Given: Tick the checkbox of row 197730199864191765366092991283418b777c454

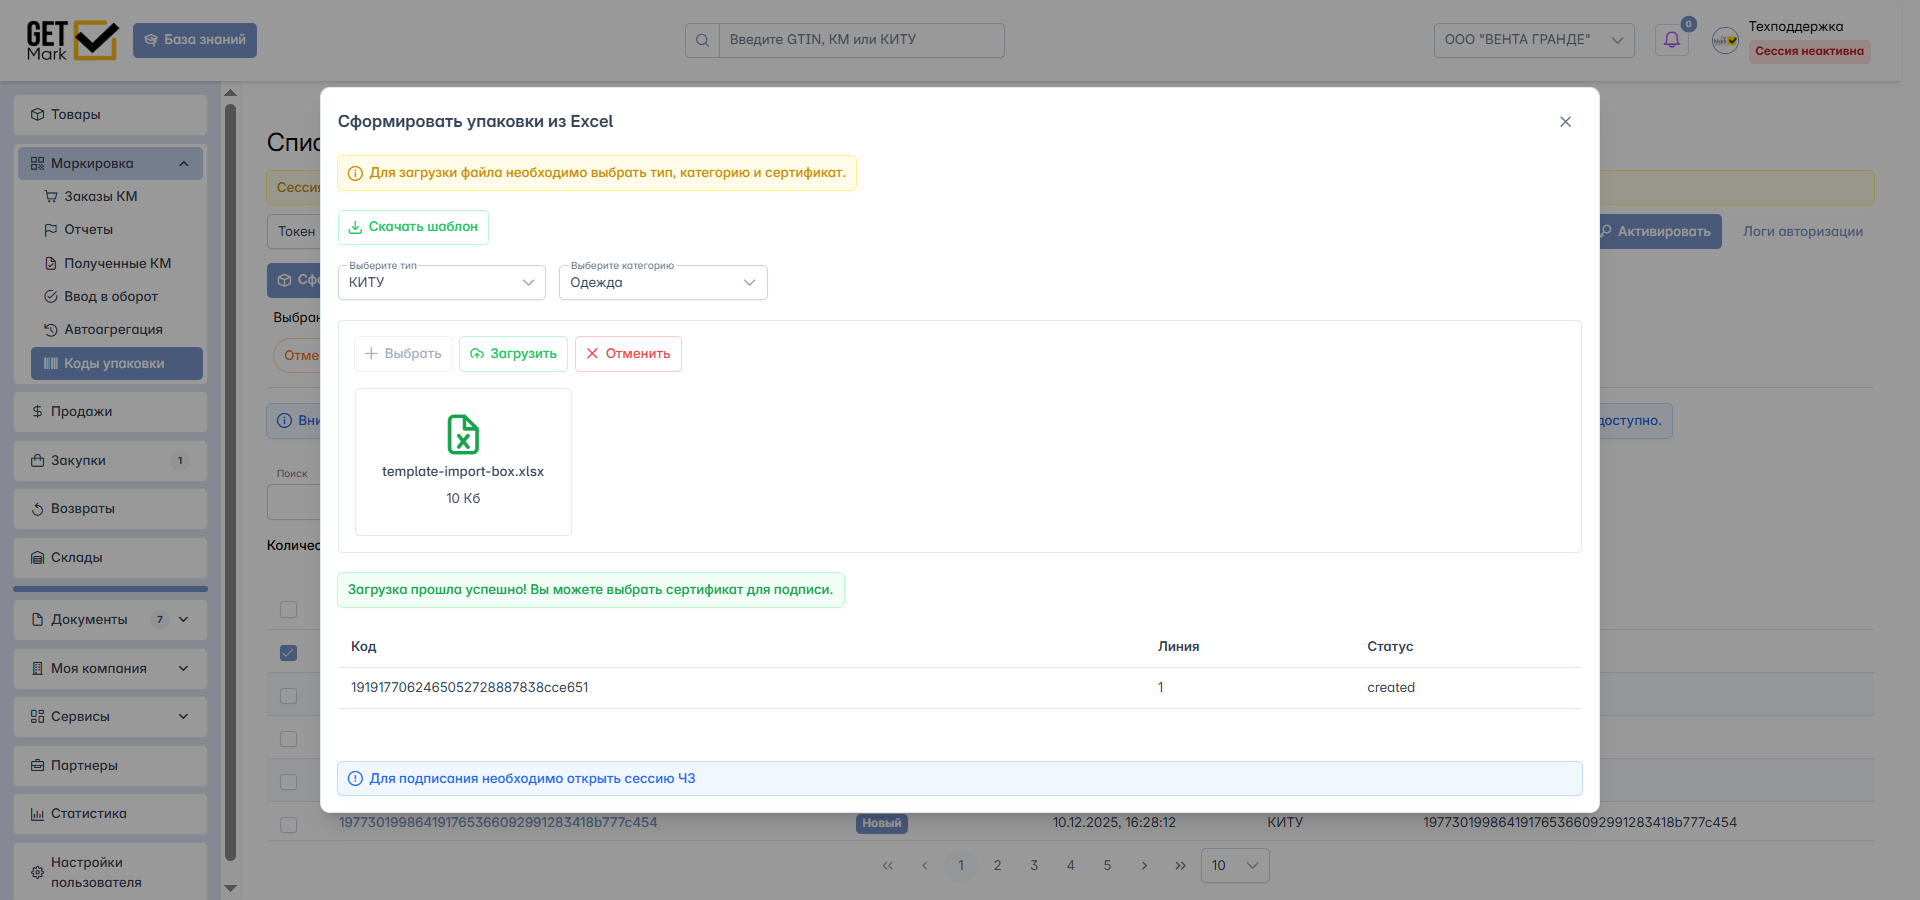Looking at the screenshot, I should [x=288, y=825].
